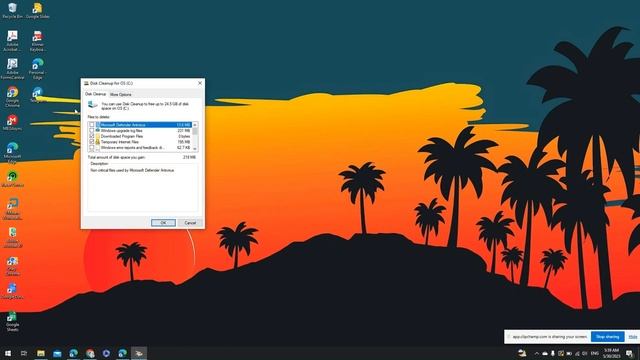Open the Adobe FormsCentral desktop icon
Screen dimensions: 640x360
pyautogui.click(x=12, y=69)
